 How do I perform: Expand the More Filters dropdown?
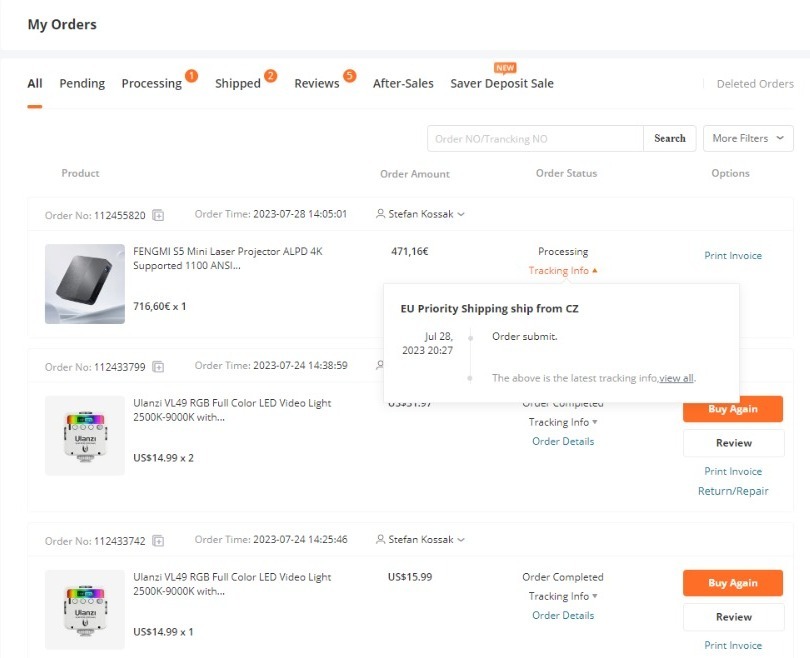click(x=748, y=138)
